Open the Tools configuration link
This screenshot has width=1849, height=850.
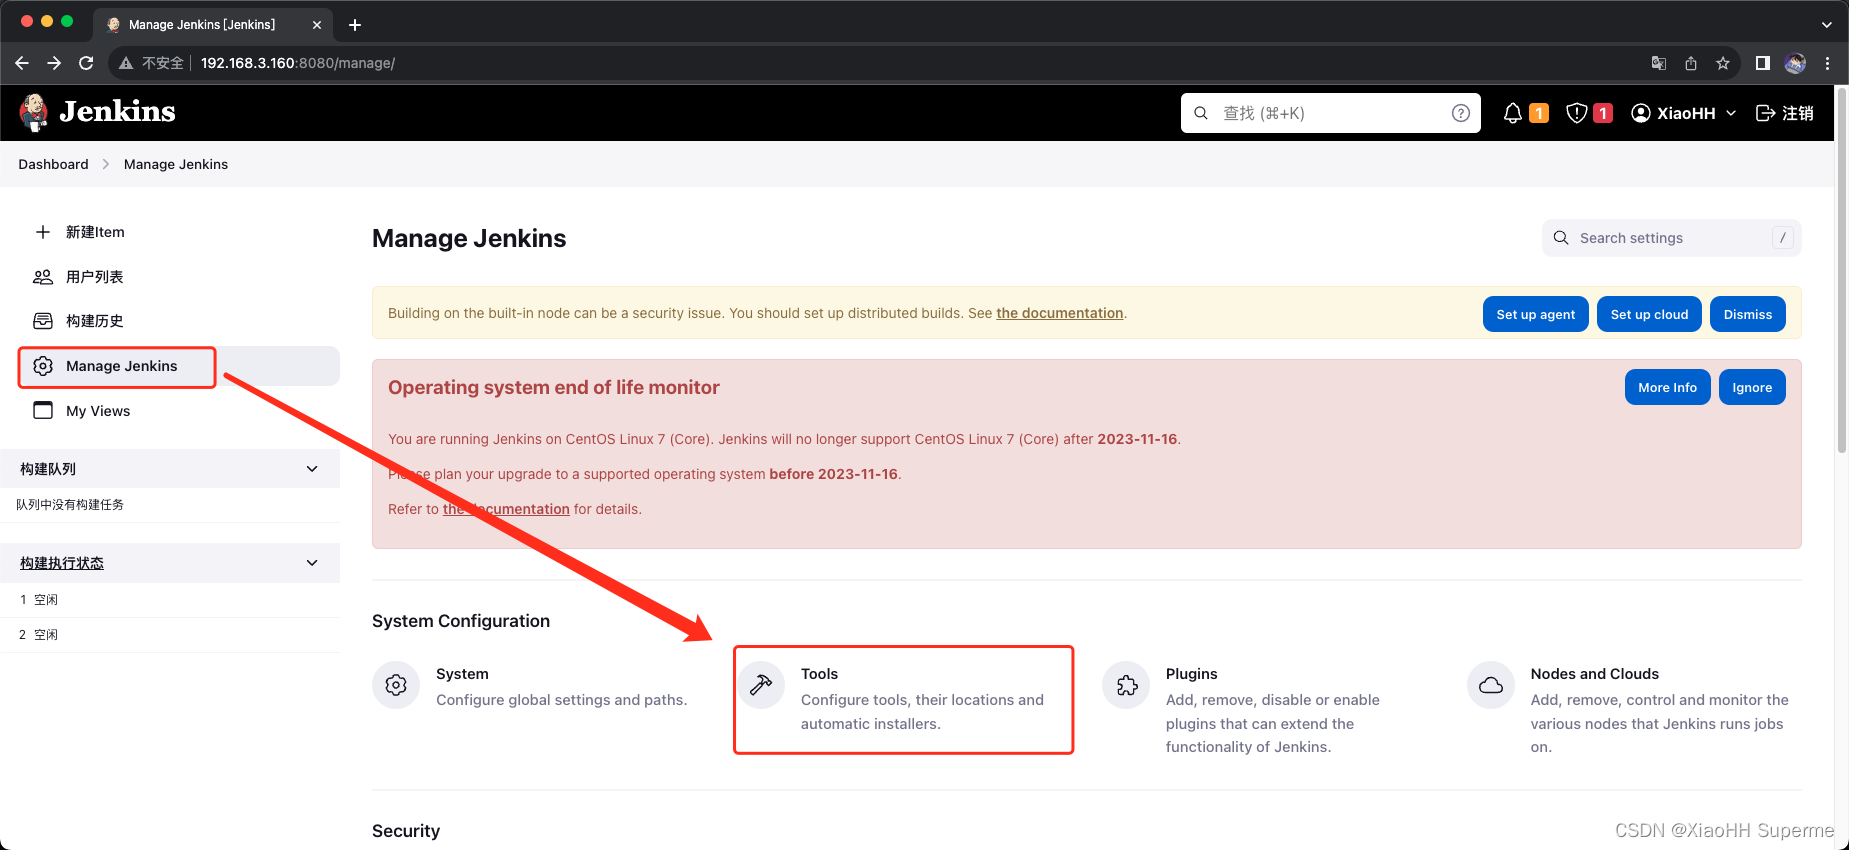pyautogui.click(x=819, y=674)
